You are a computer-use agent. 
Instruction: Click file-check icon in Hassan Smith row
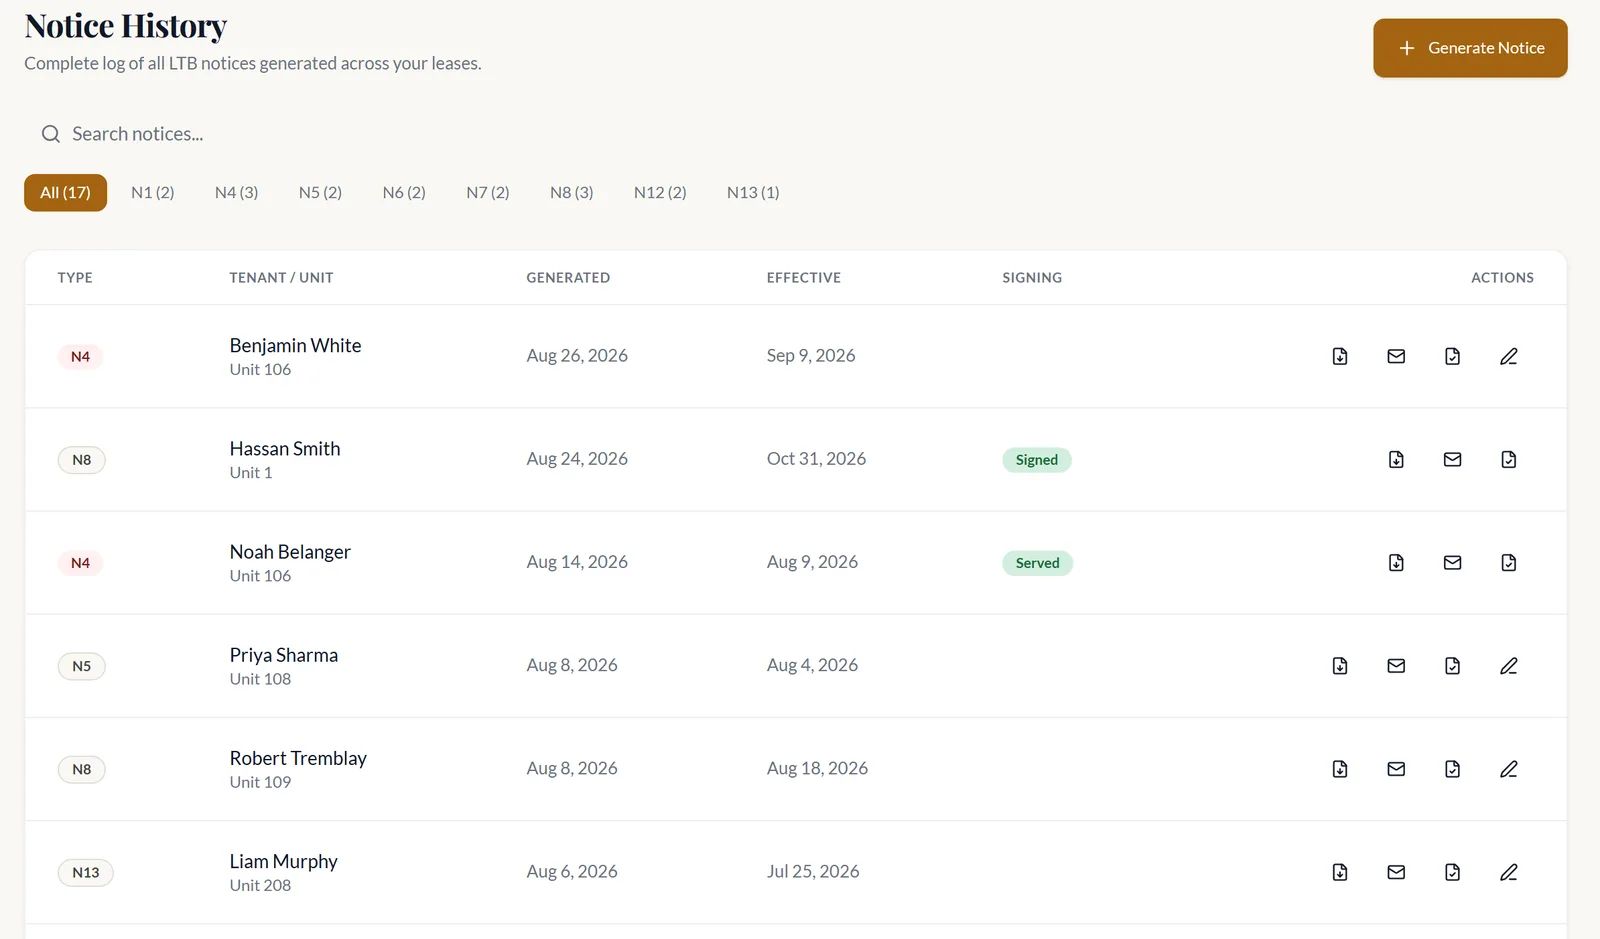[1508, 459]
